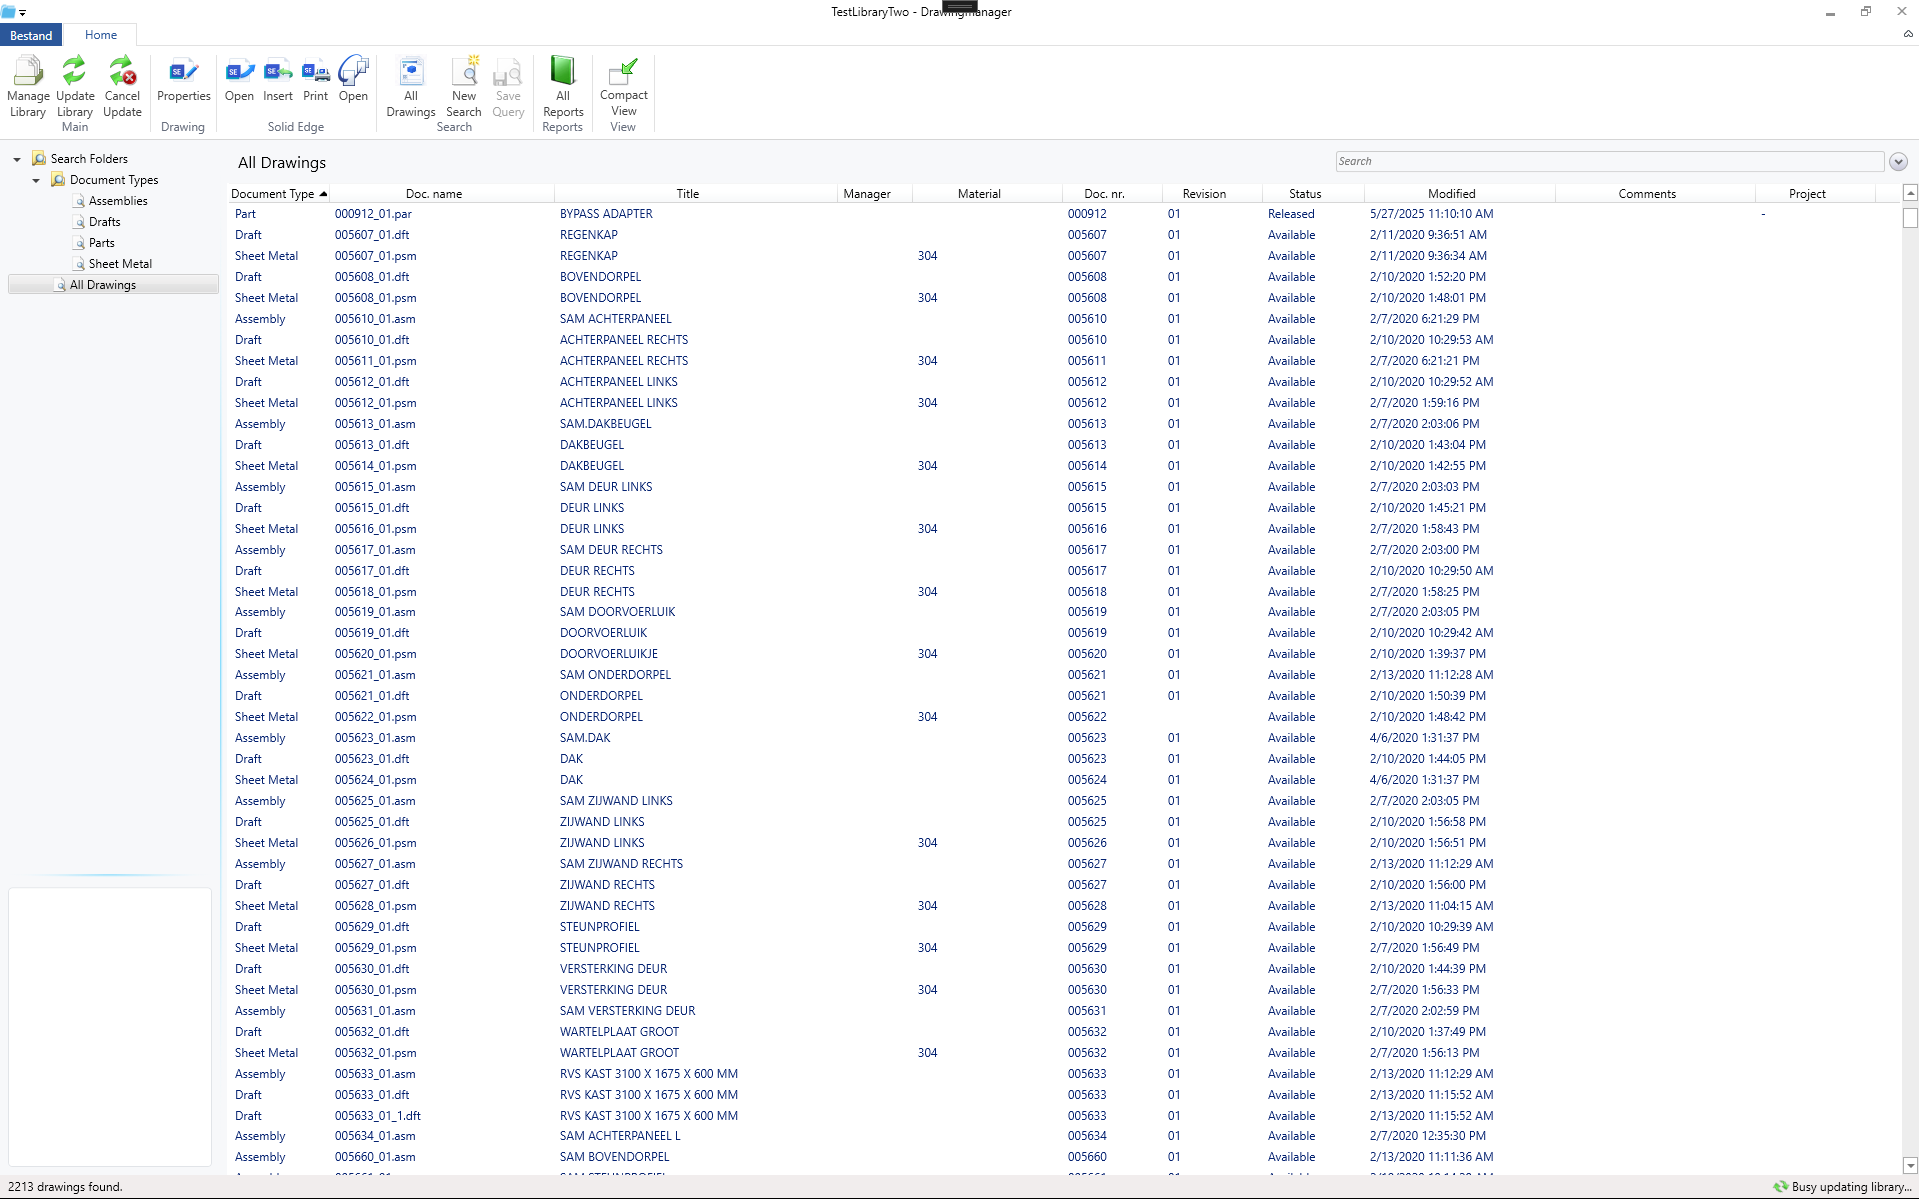Toggle sort order on Document Type column
This screenshot has height=1199, width=1919.
(278, 193)
